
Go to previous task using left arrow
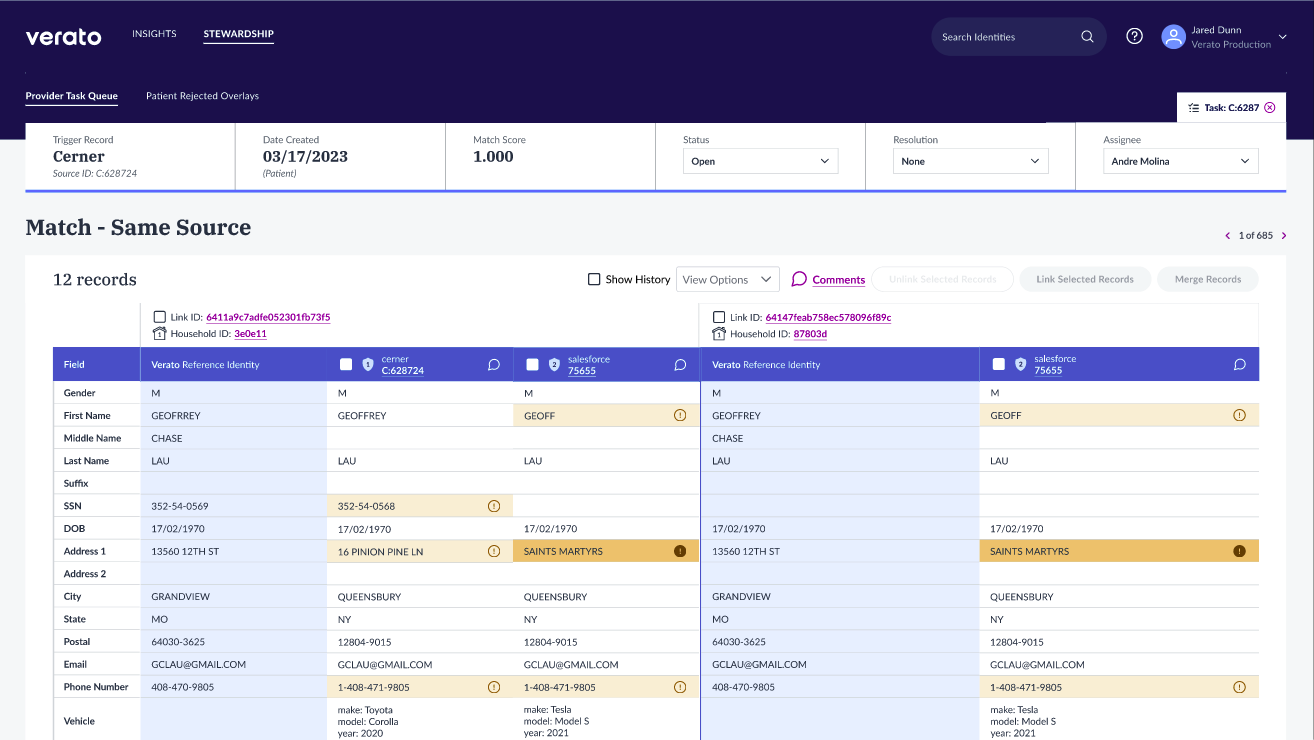(x=1228, y=236)
